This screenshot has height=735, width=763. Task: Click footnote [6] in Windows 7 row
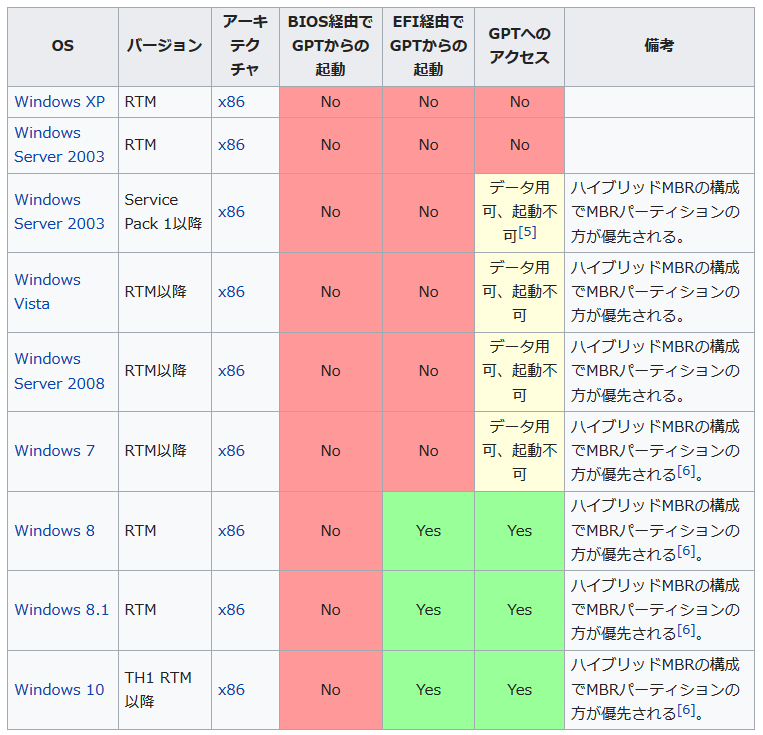pos(686,472)
